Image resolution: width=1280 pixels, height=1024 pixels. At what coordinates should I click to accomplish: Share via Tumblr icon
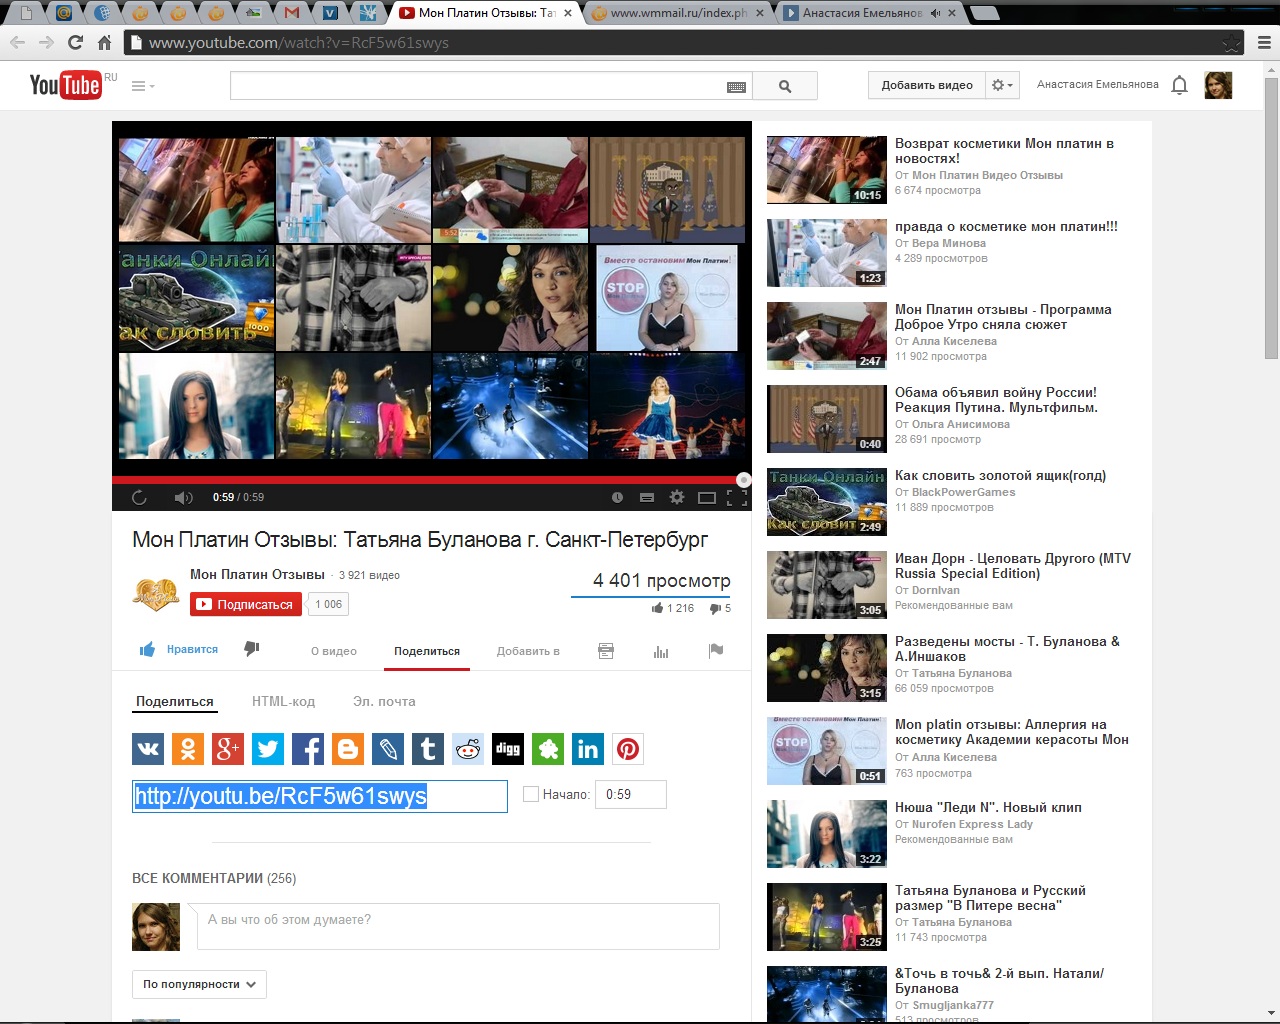click(x=428, y=749)
